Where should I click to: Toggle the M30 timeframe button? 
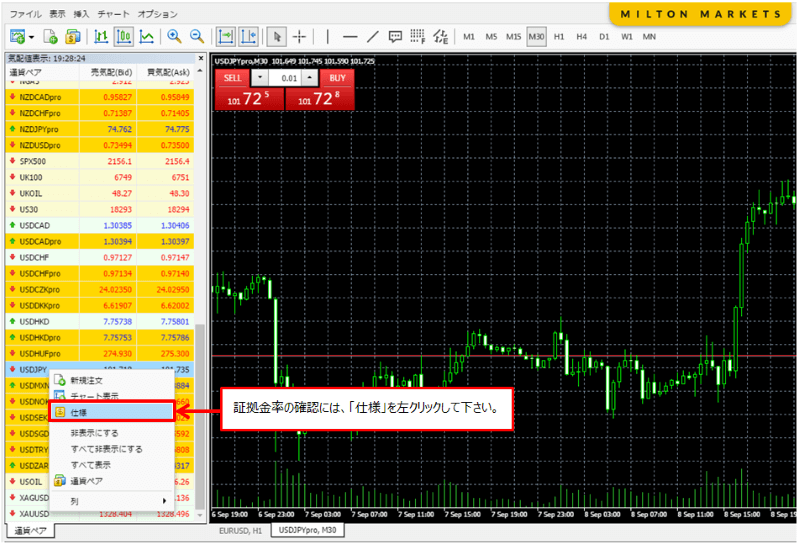(537, 37)
